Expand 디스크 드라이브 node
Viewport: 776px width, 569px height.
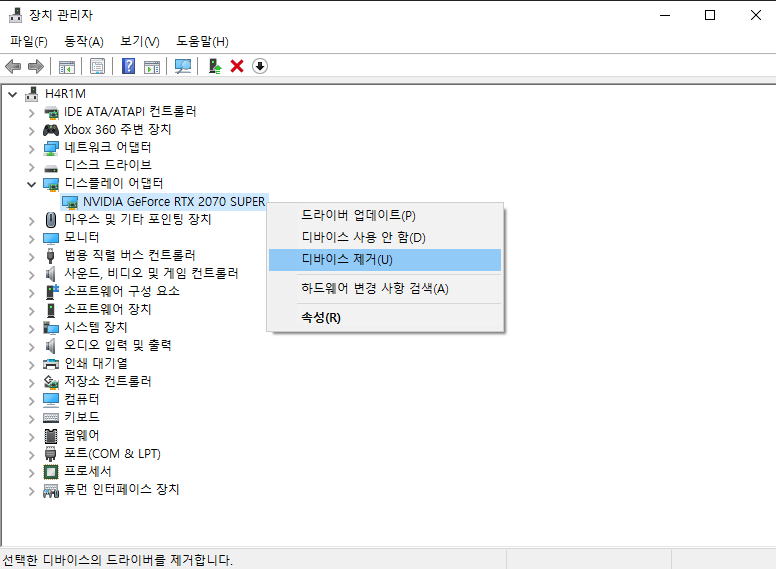[32, 167]
